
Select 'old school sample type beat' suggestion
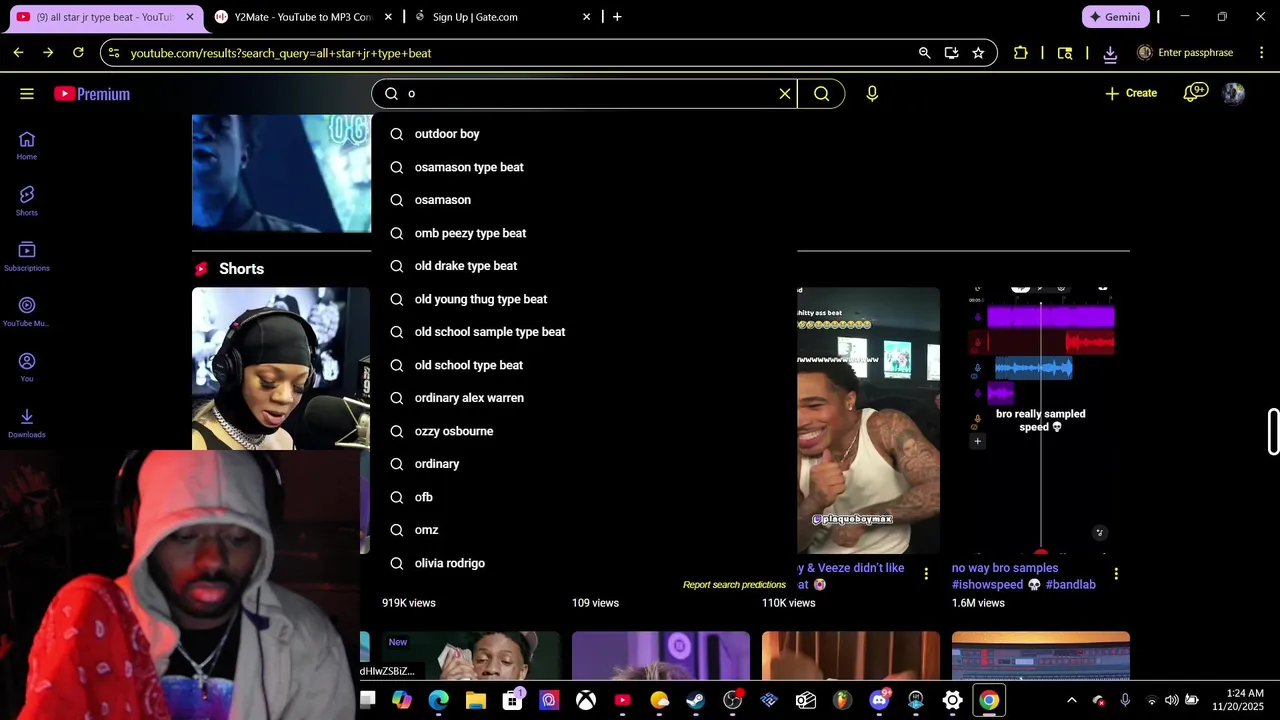click(584, 332)
